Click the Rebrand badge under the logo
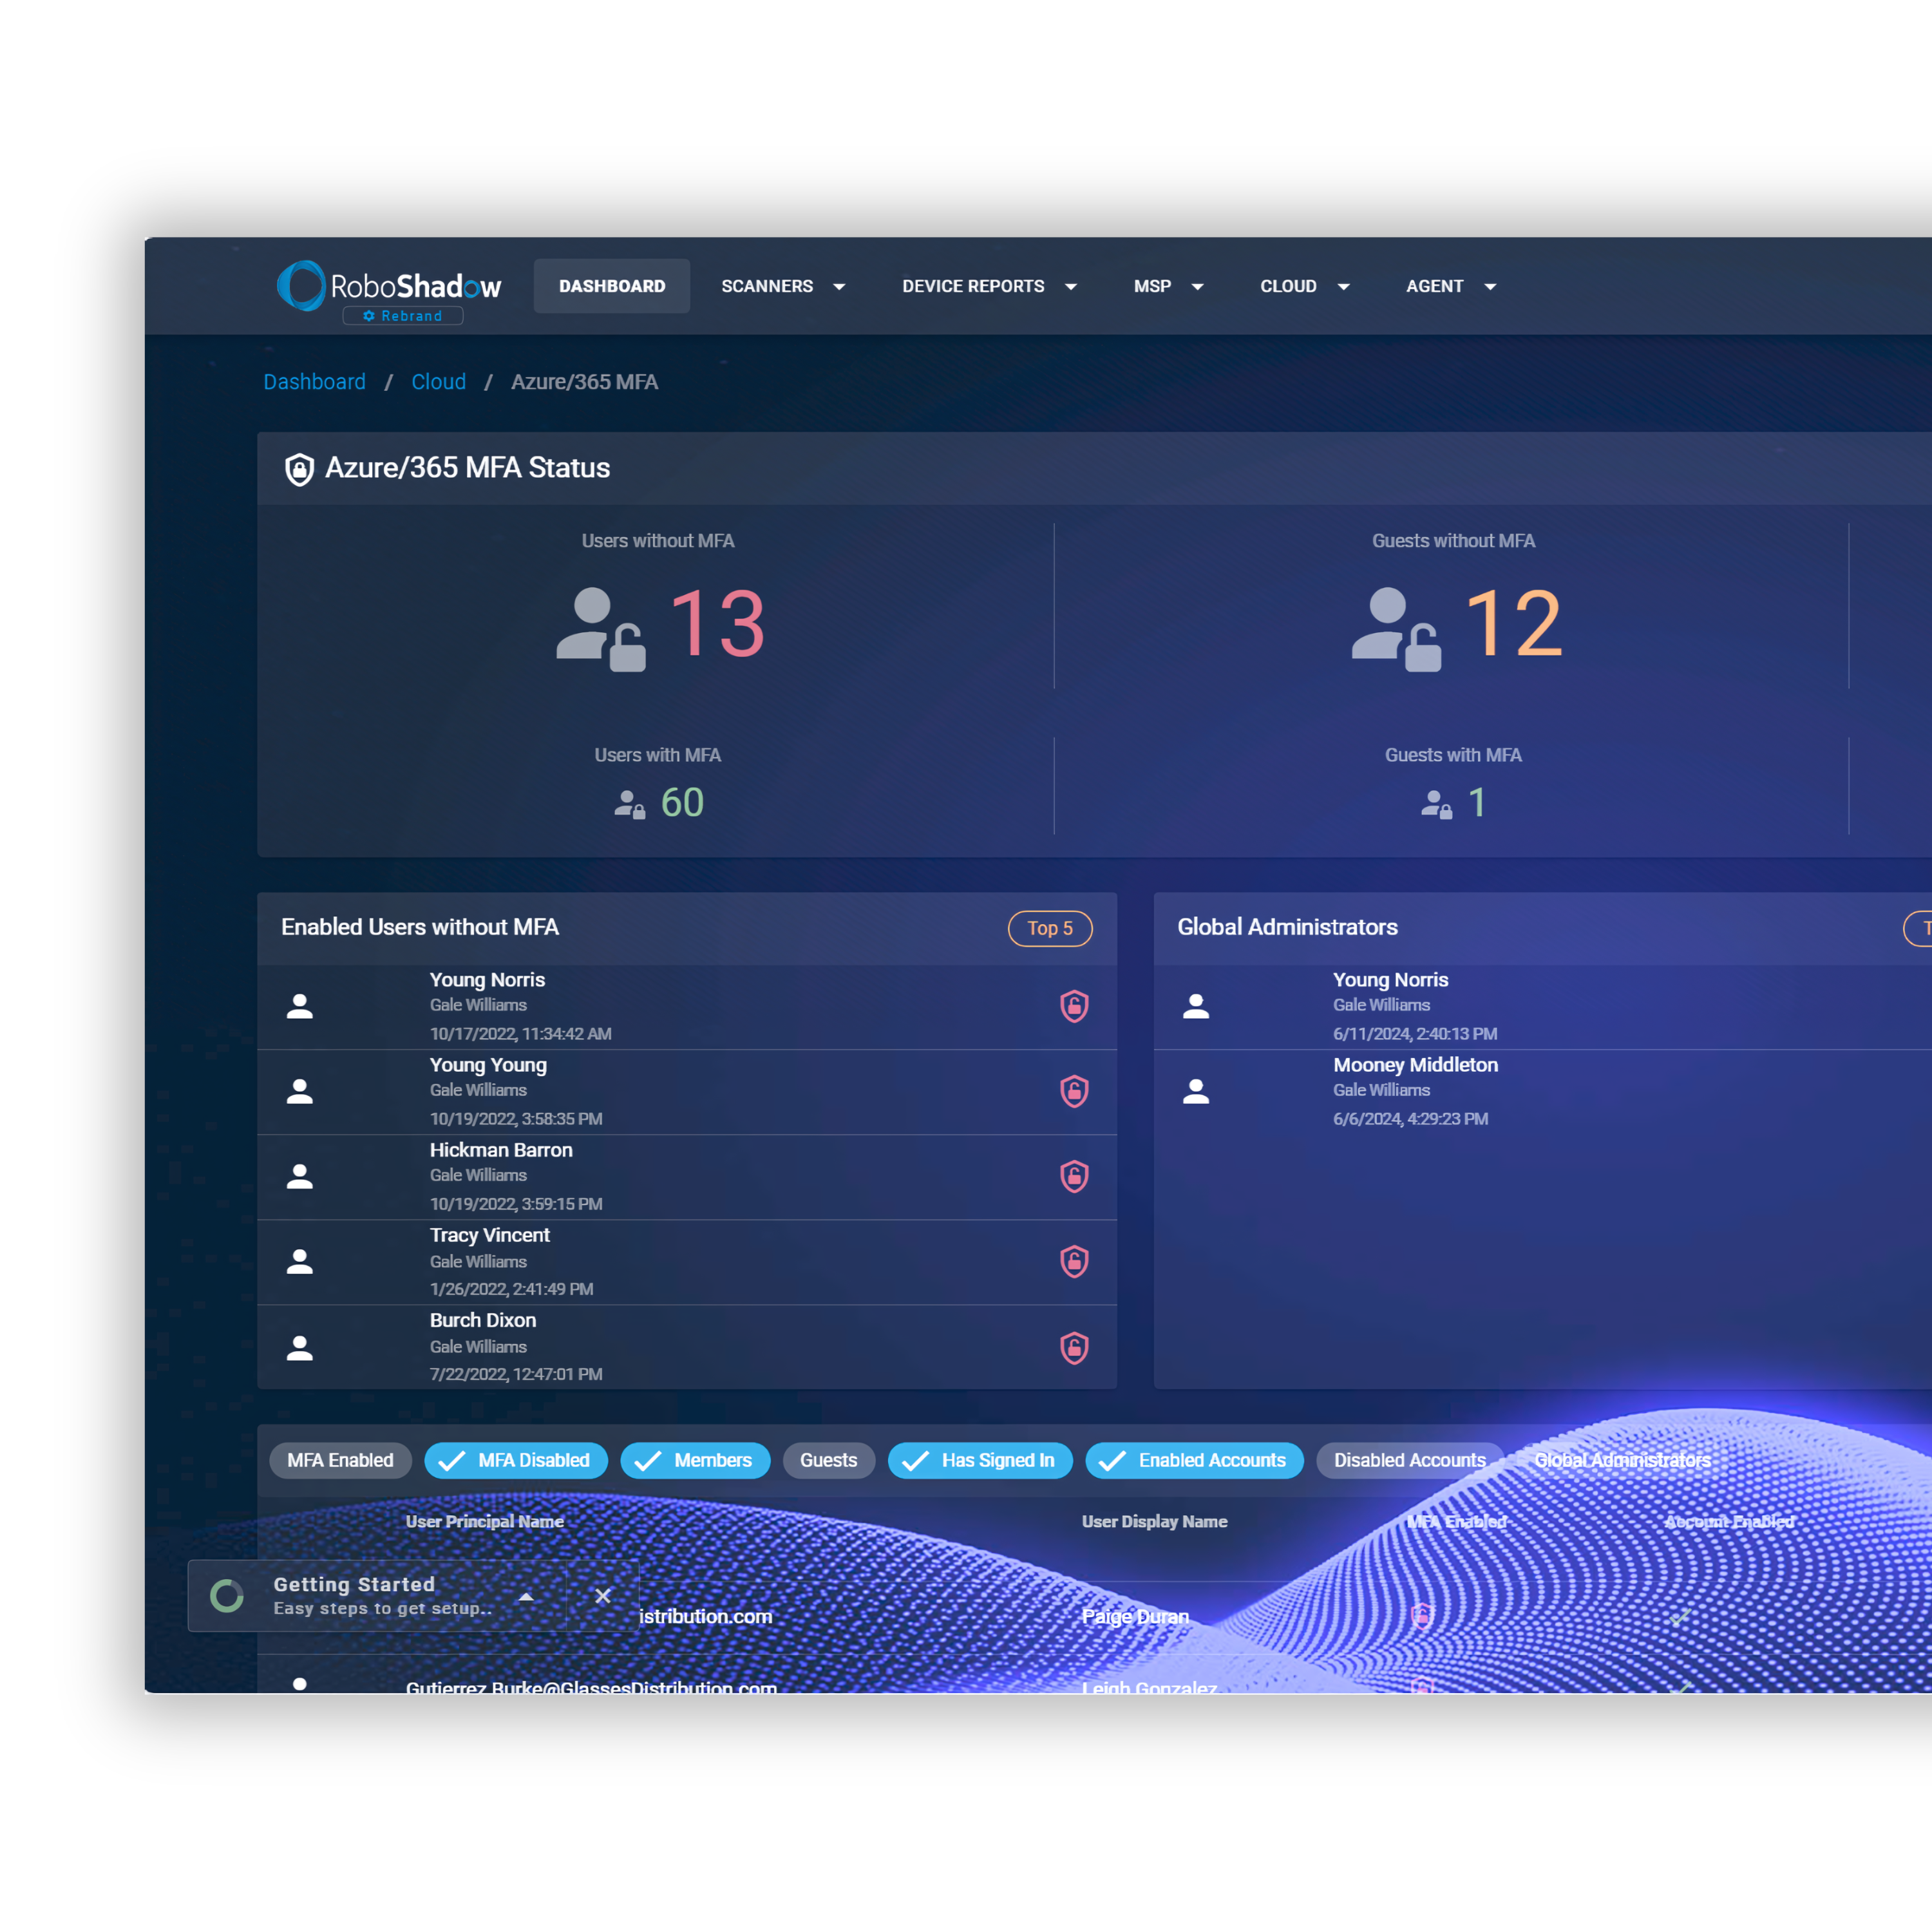 [x=403, y=316]
